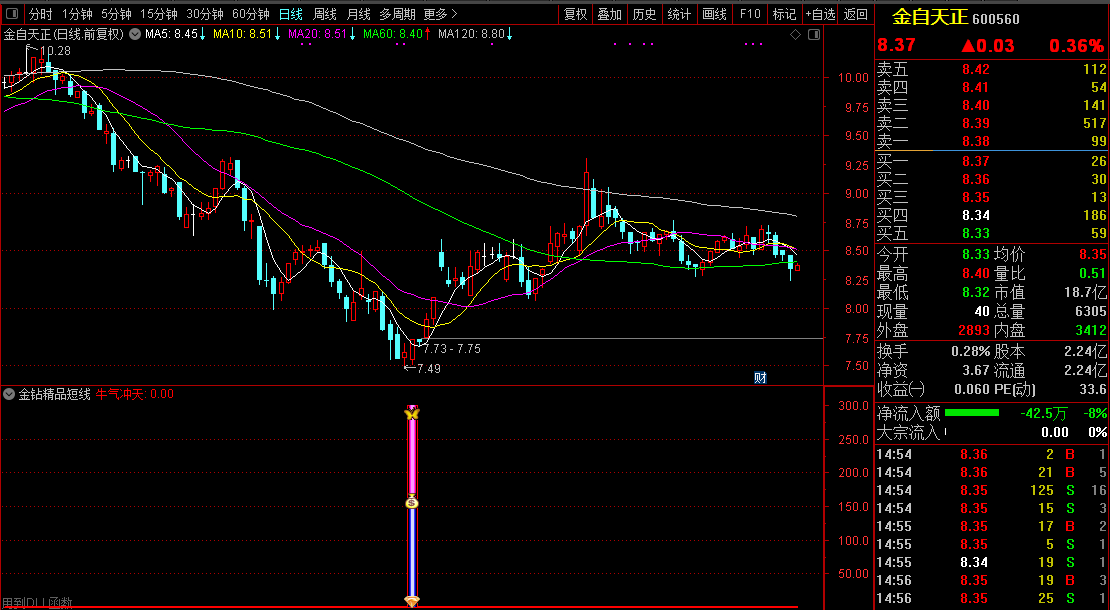Toggle the left sidebar panel icon

tap(12, 14)
